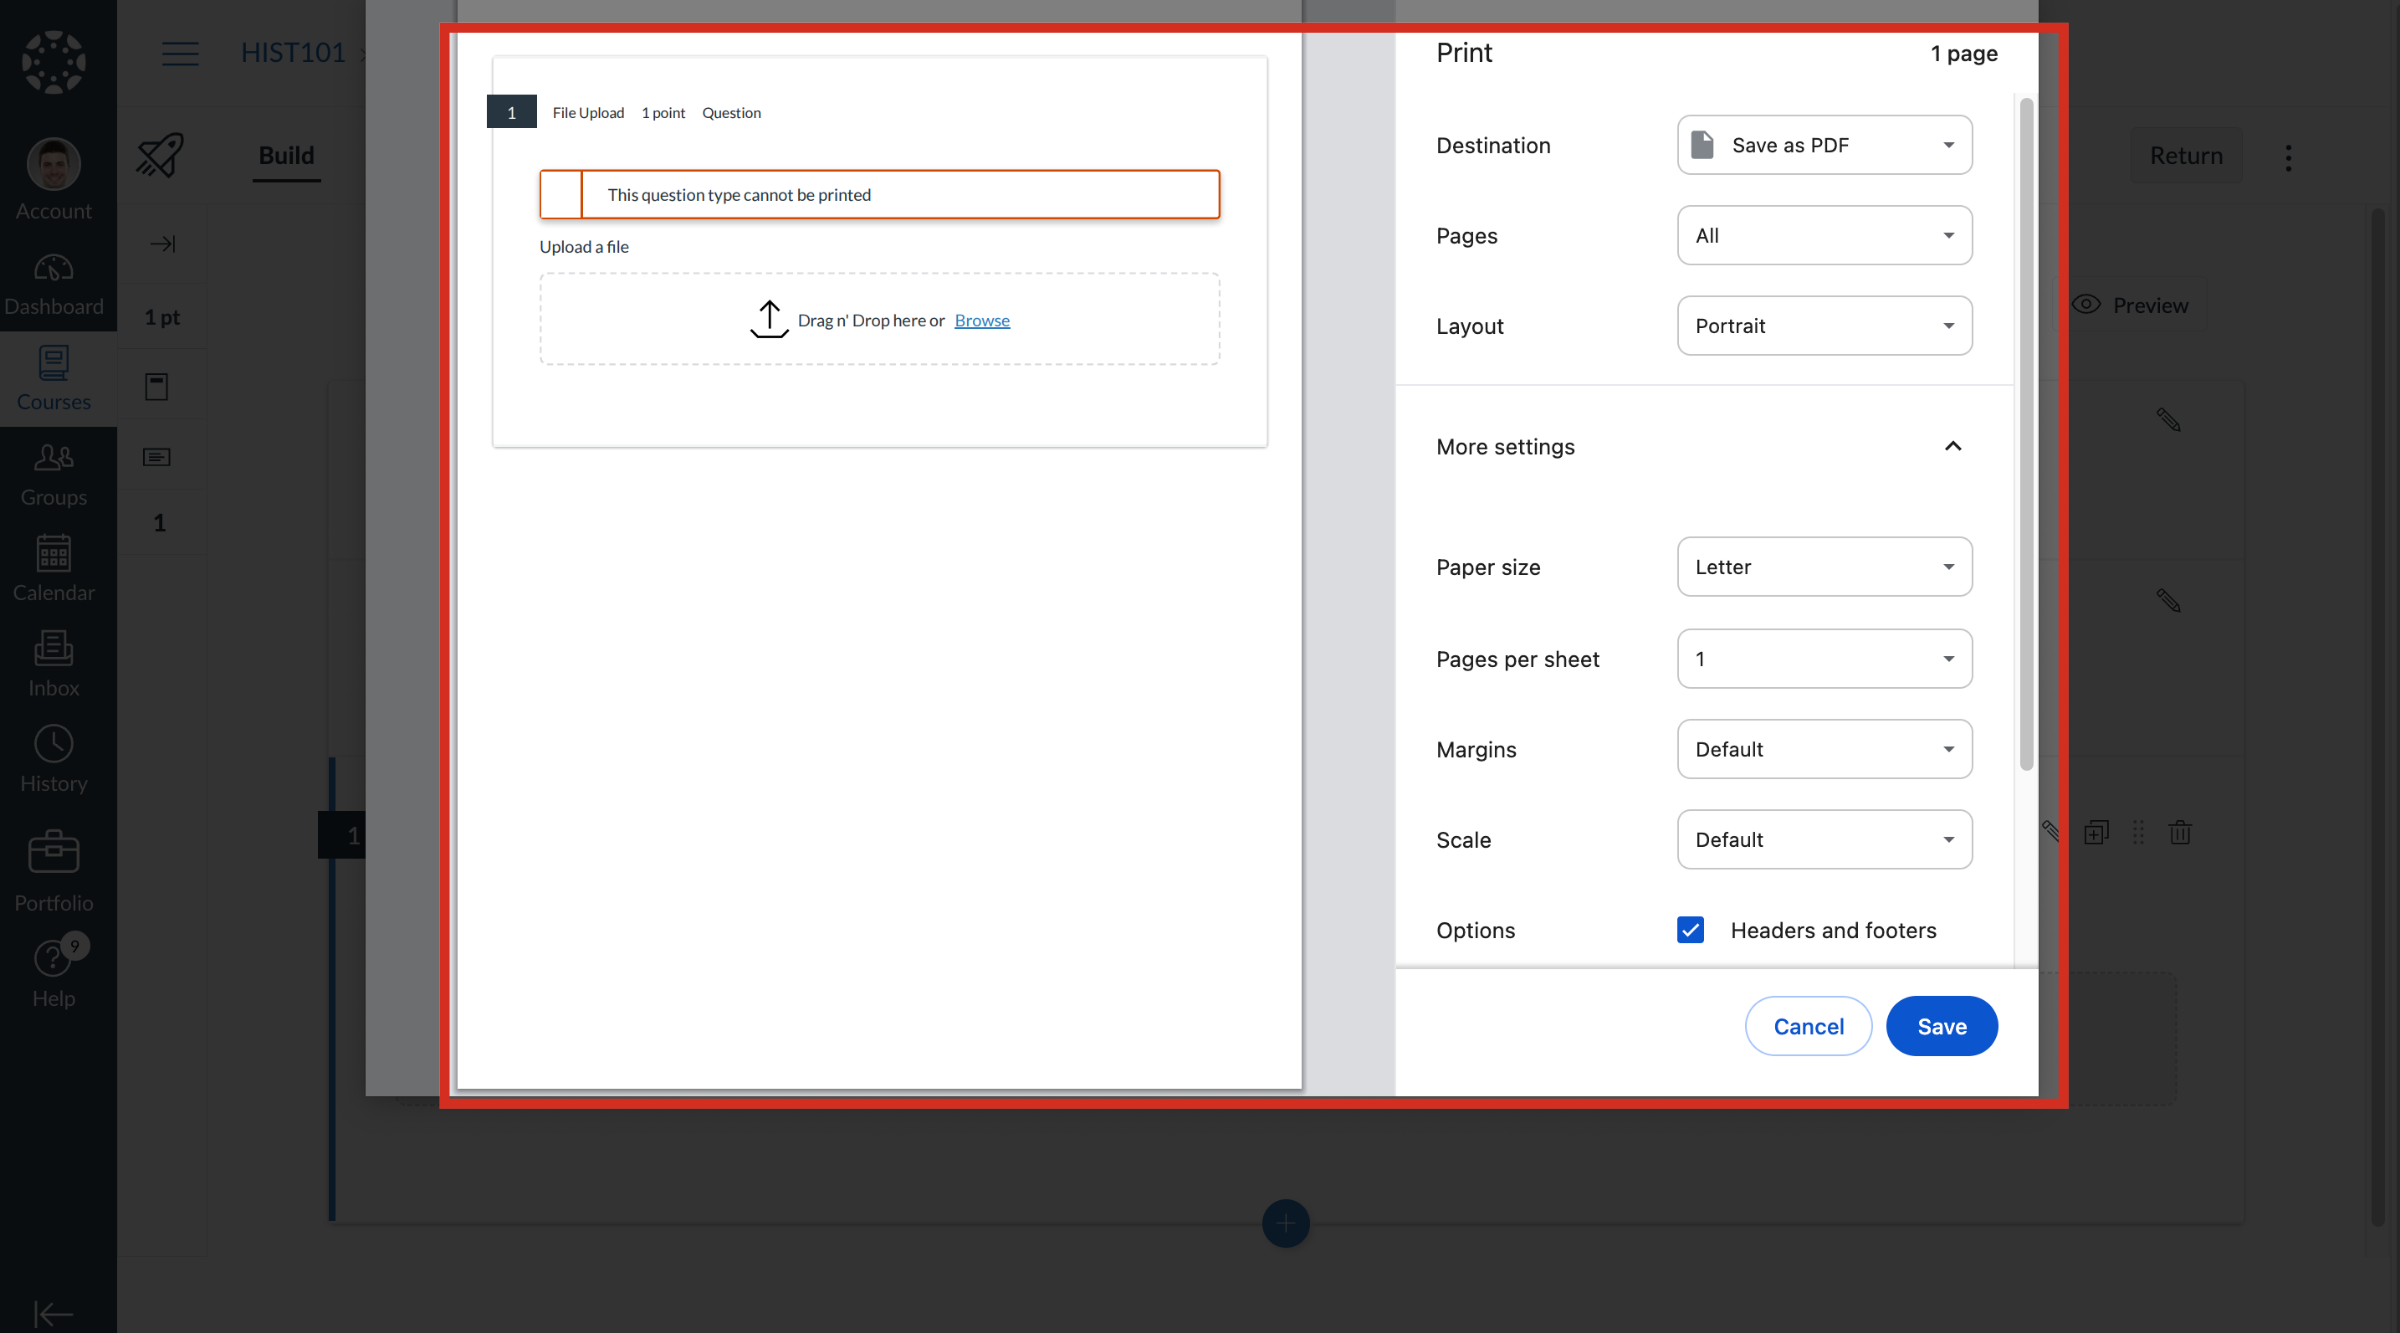Open Groups in global navigation
Viewport: 2400px width, 1333px height.
(54, 475)
